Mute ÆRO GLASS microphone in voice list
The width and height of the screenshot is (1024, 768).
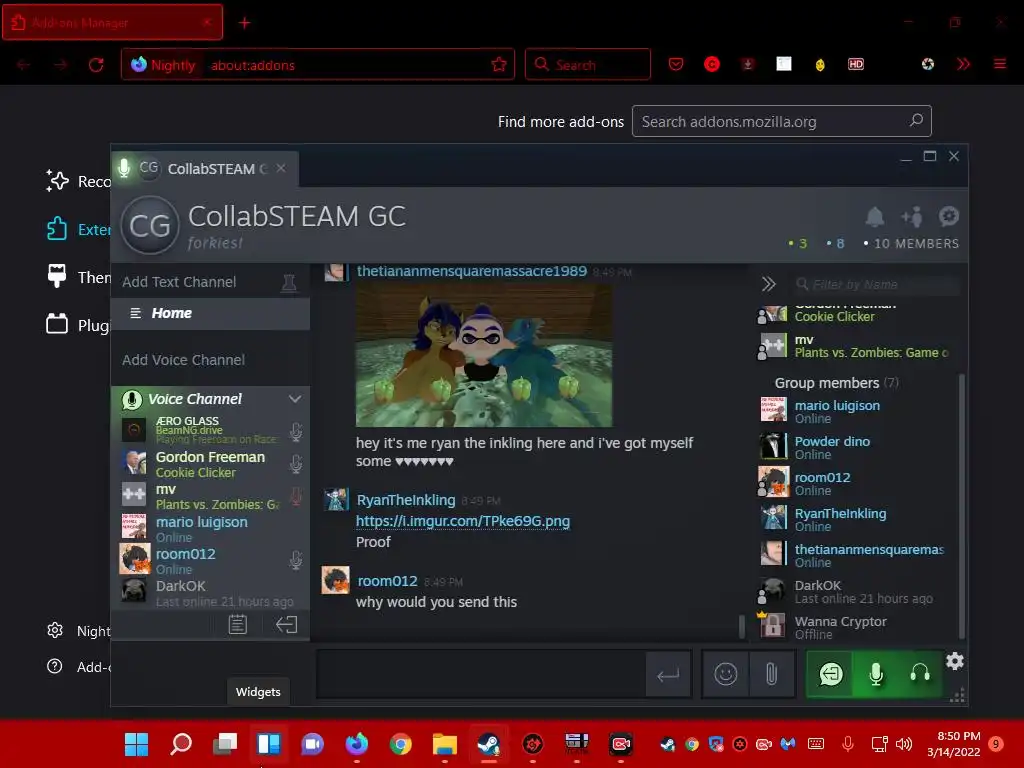[296, 432]
